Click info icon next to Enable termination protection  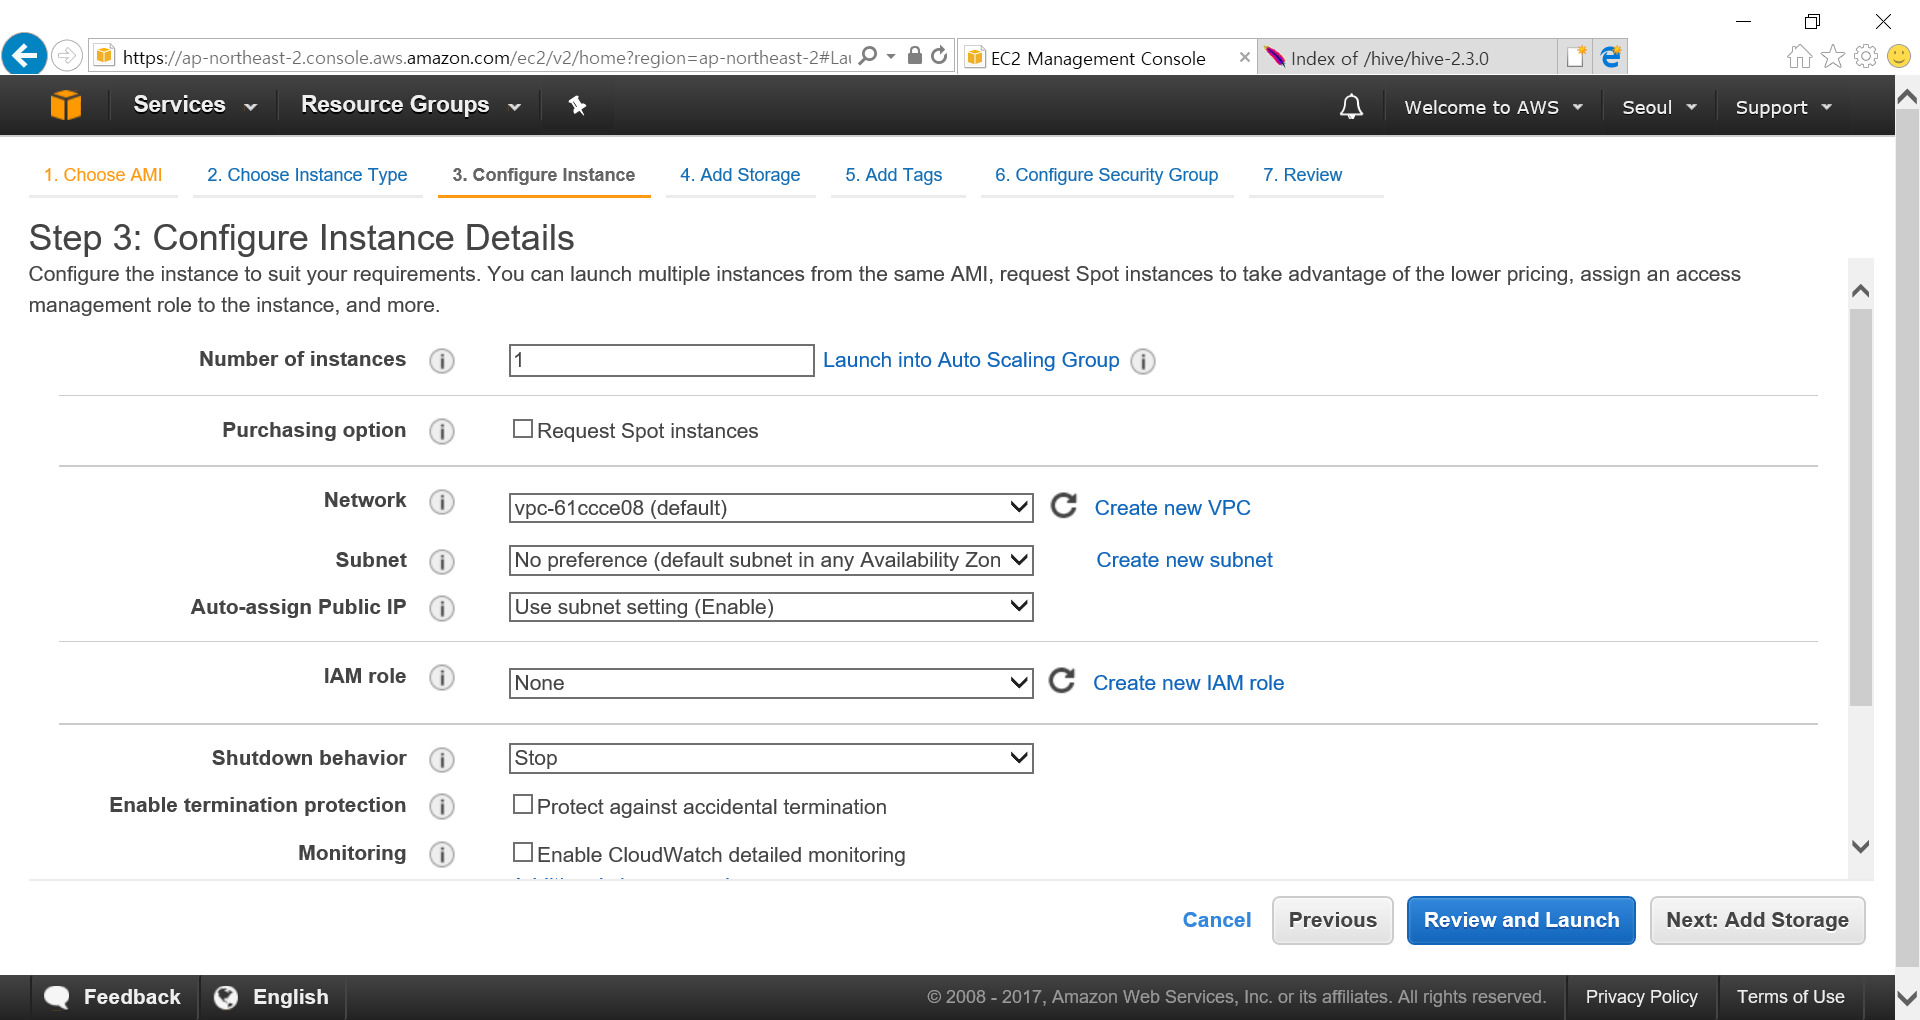442,806
